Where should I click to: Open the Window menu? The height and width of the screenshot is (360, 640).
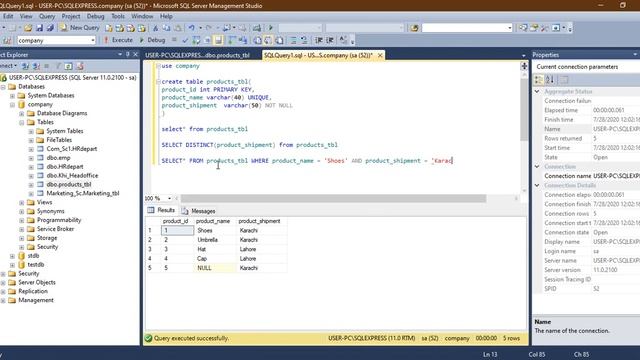[142, 16]
